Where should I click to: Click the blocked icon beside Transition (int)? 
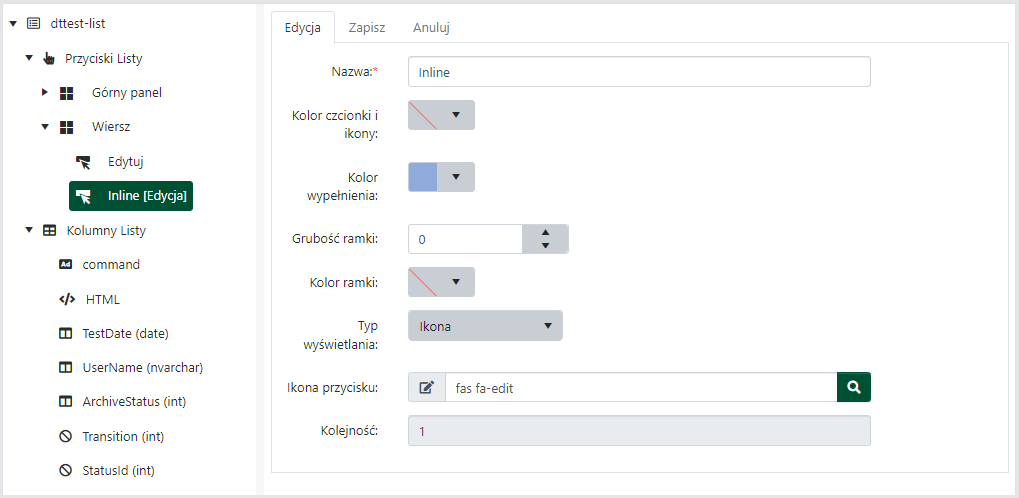coord(67,436)
